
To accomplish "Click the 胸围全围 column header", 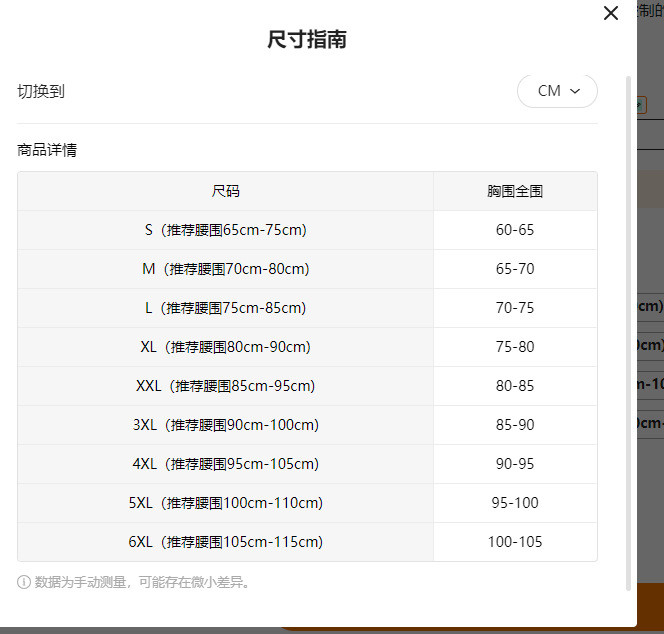I will pos(515,191).
